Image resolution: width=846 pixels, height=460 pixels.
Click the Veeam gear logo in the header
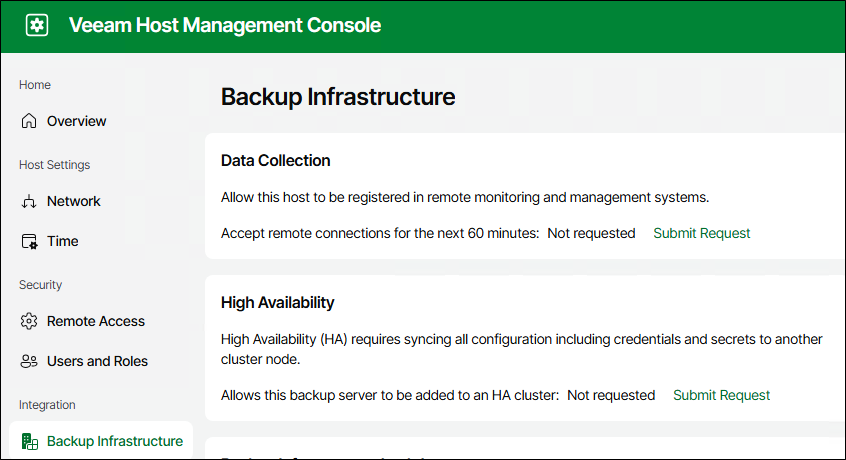pos(37,26)
